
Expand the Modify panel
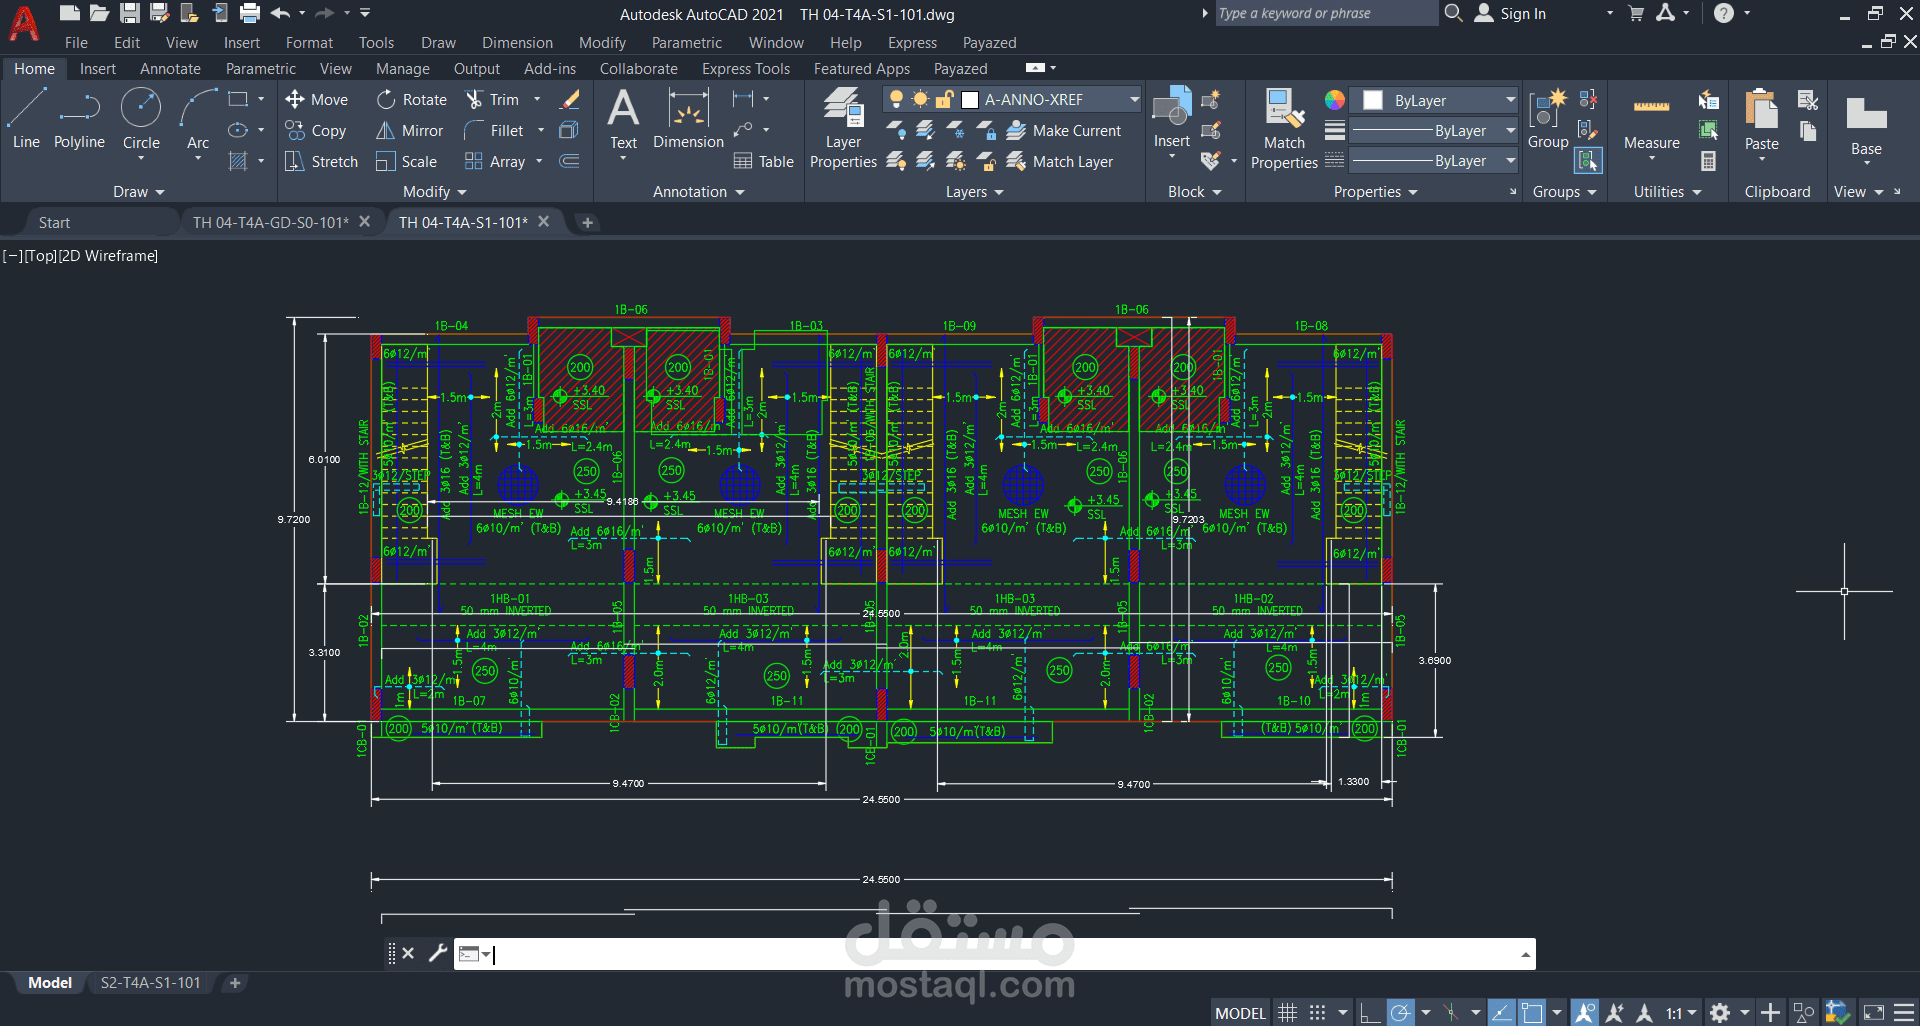click(x=434, y=191)
